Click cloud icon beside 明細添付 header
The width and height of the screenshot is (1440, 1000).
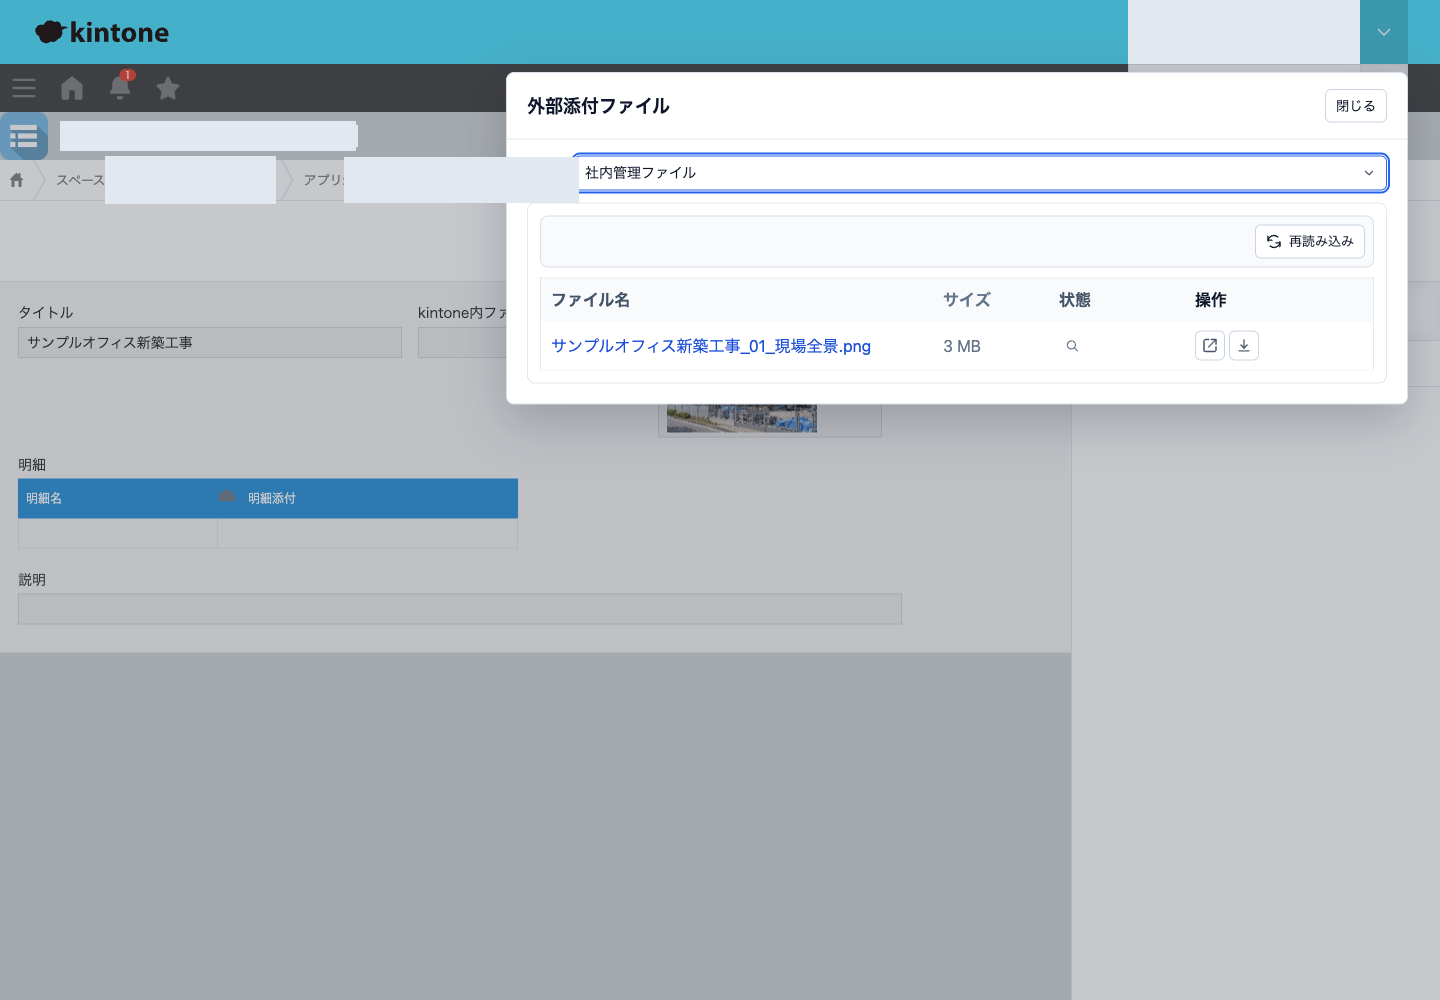[x=227, y=497]
